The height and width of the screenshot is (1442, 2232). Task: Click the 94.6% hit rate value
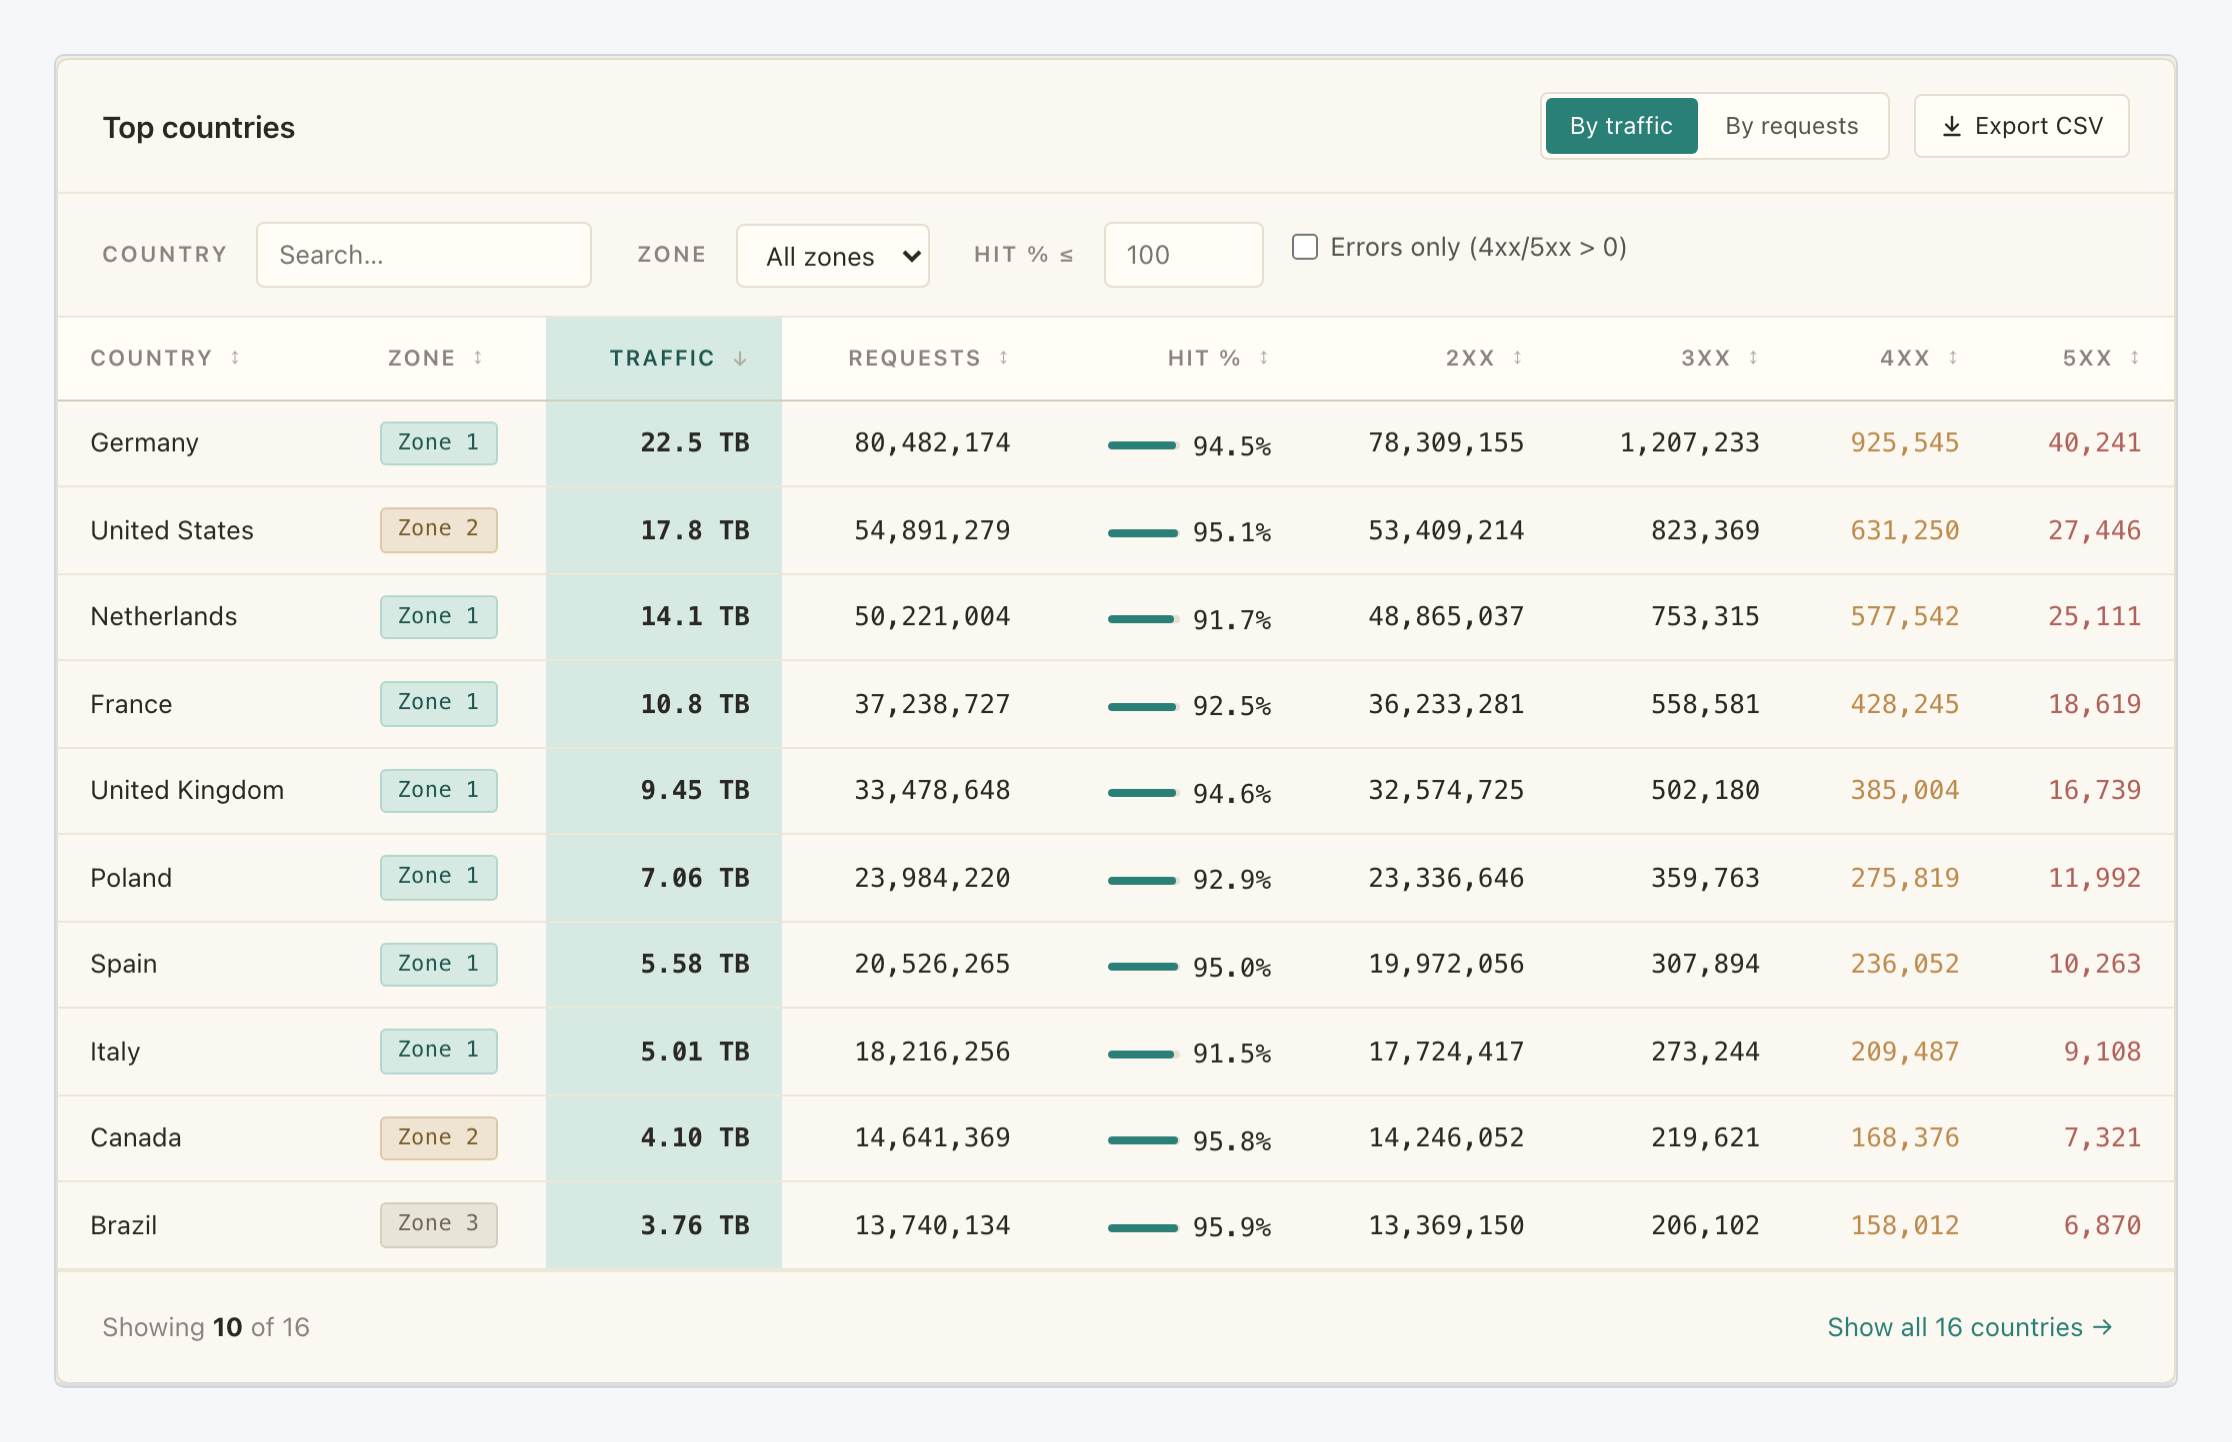coord(1232,794)
